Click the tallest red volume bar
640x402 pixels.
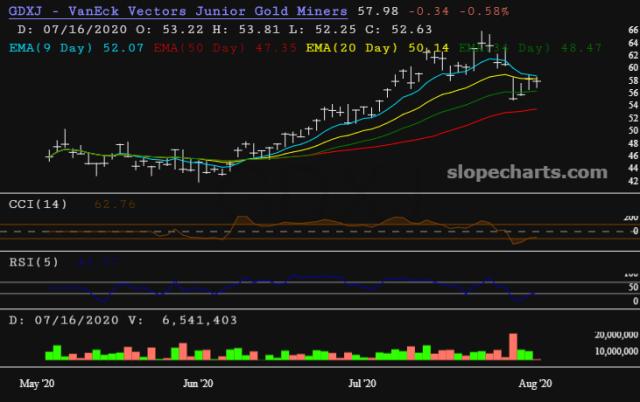pos(513,346)
